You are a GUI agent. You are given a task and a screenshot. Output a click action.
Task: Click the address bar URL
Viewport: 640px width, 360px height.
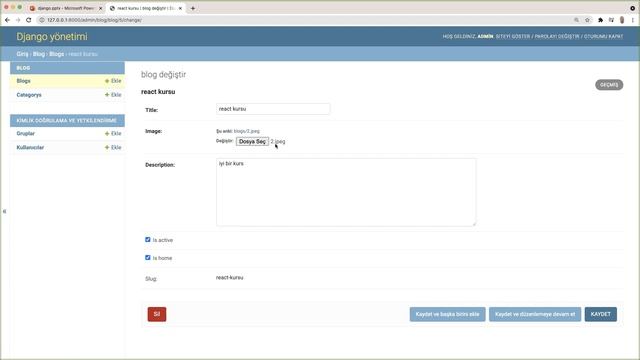(x=94, y=20)
